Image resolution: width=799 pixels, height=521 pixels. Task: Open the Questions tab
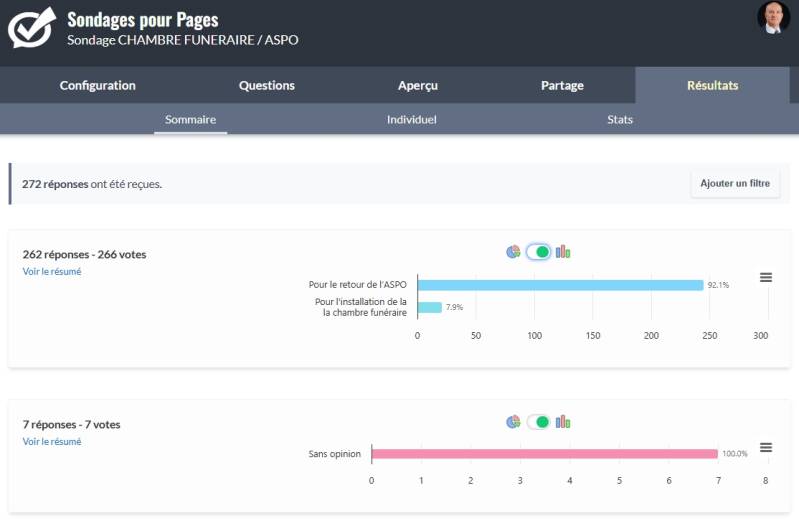tap(267, 85)
